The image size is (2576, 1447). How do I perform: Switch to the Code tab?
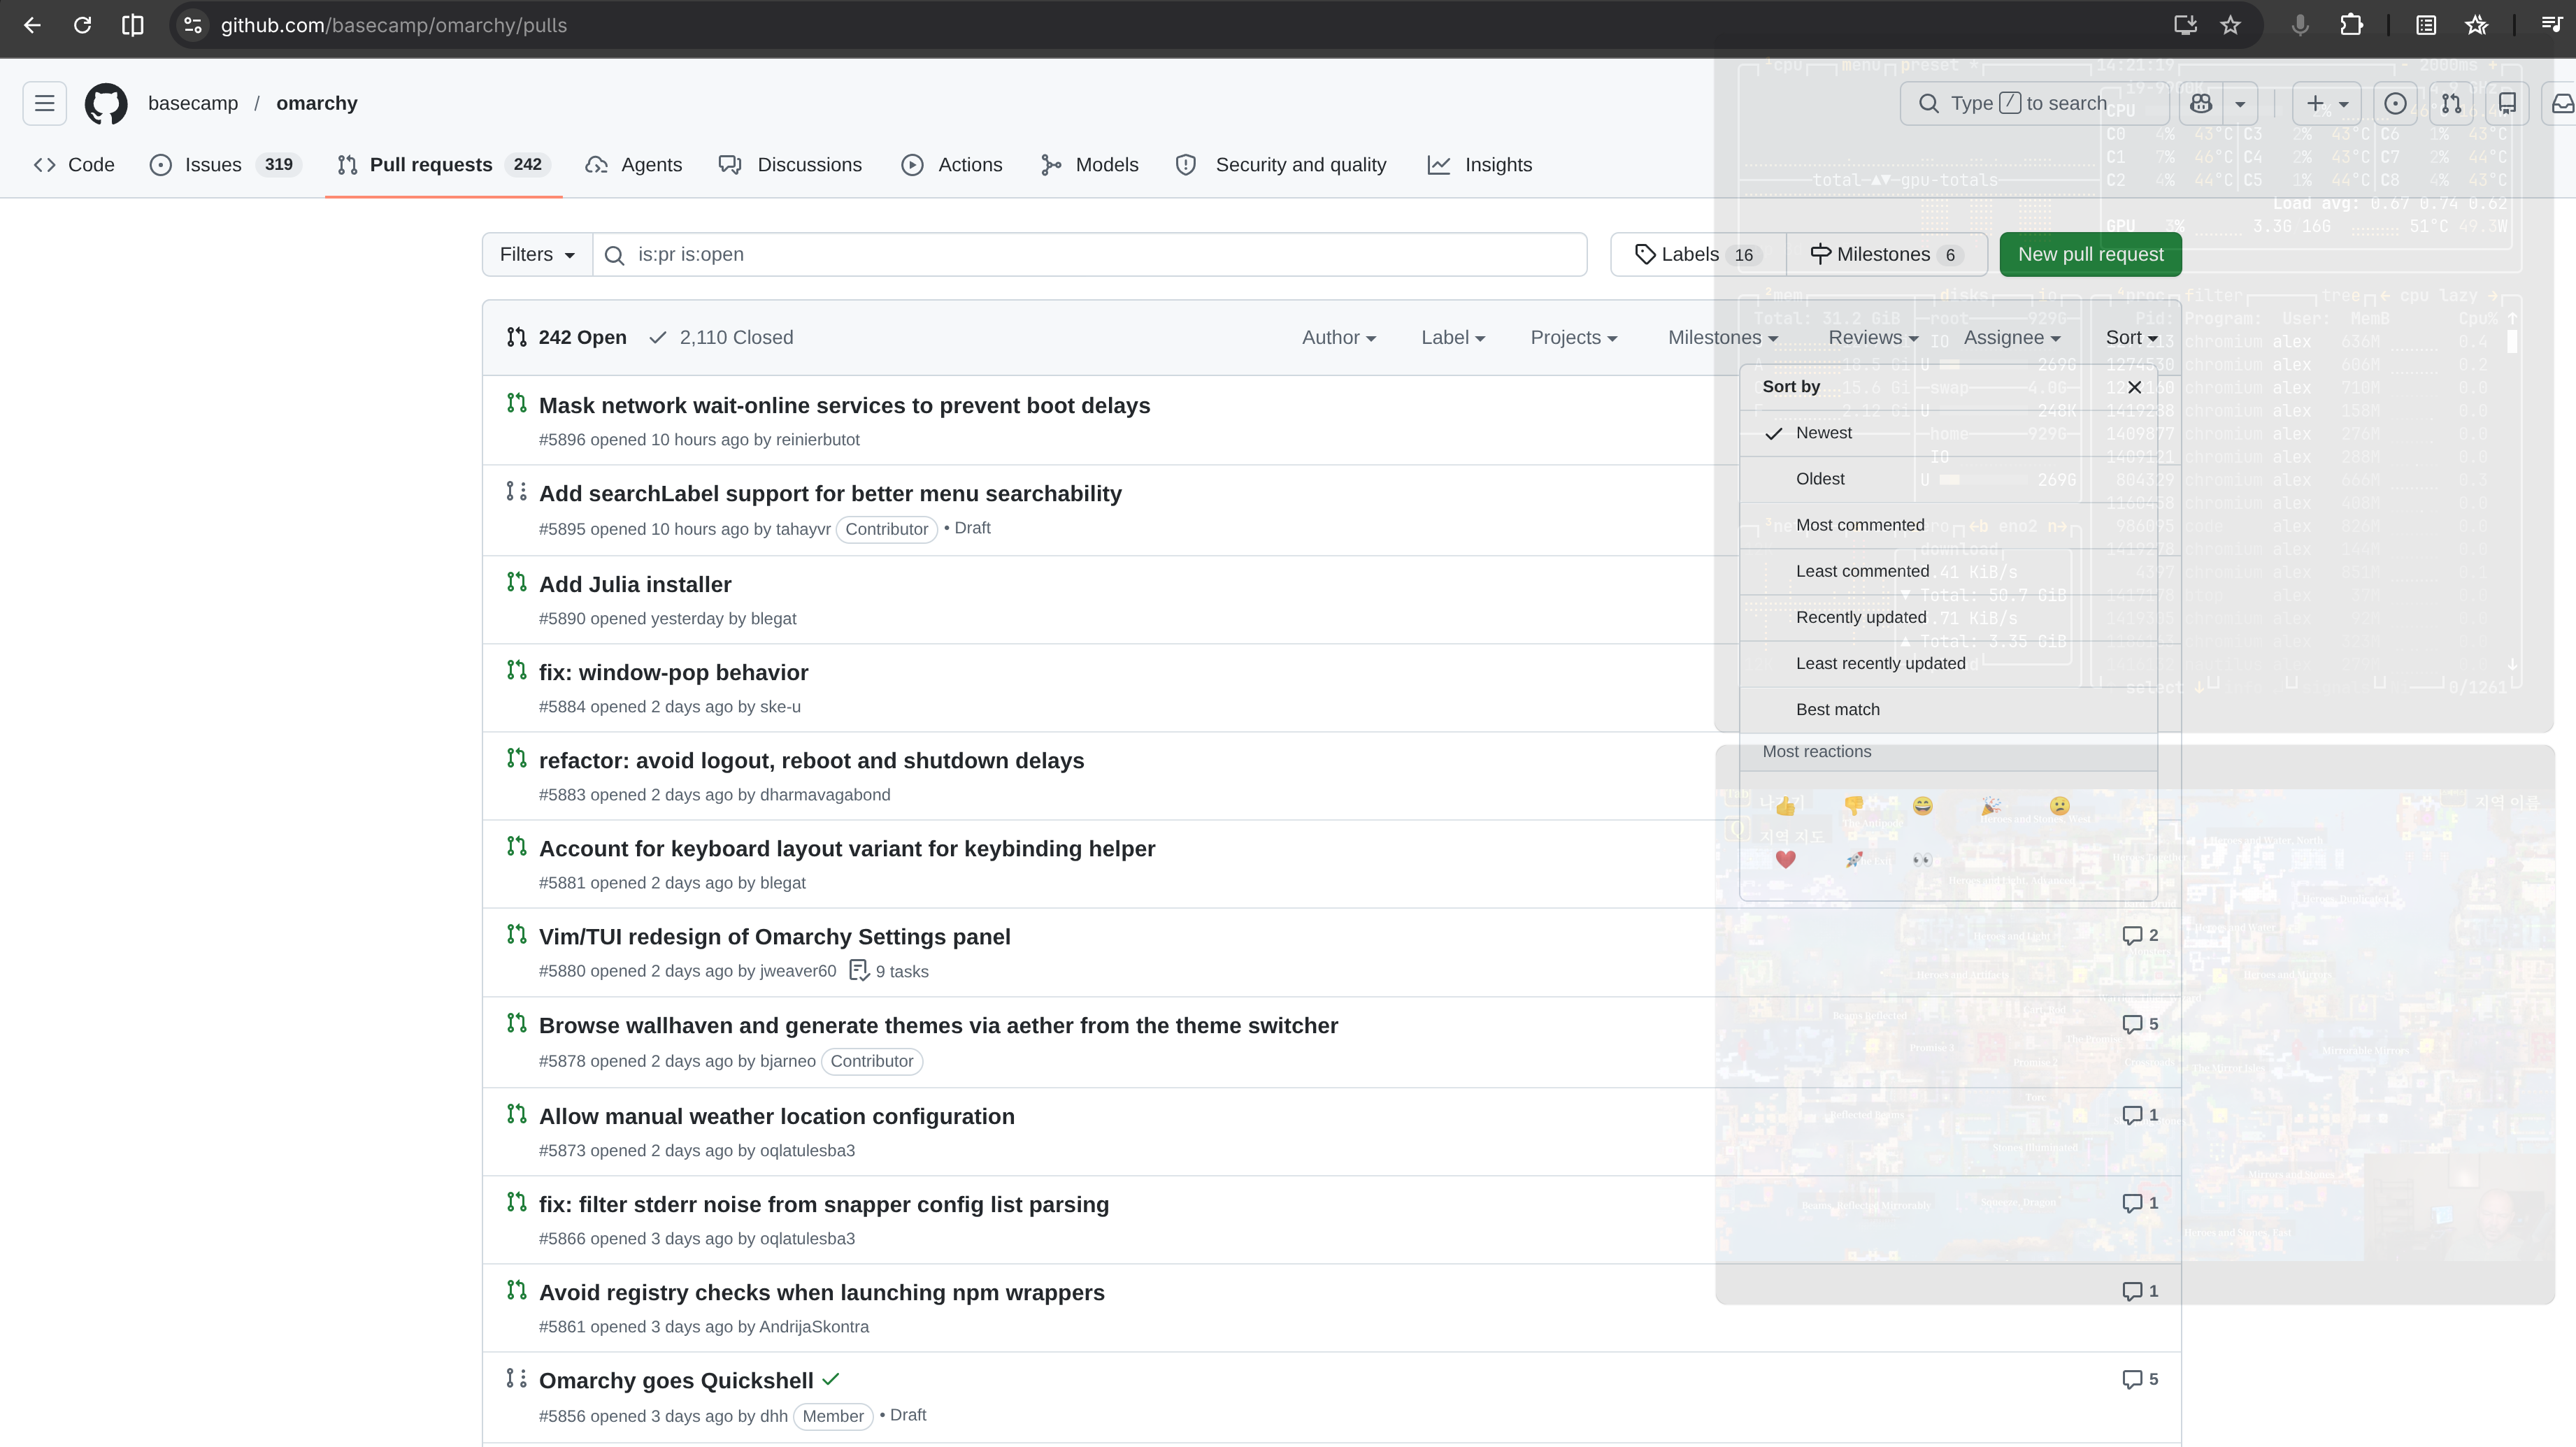[x=74, y=165]
